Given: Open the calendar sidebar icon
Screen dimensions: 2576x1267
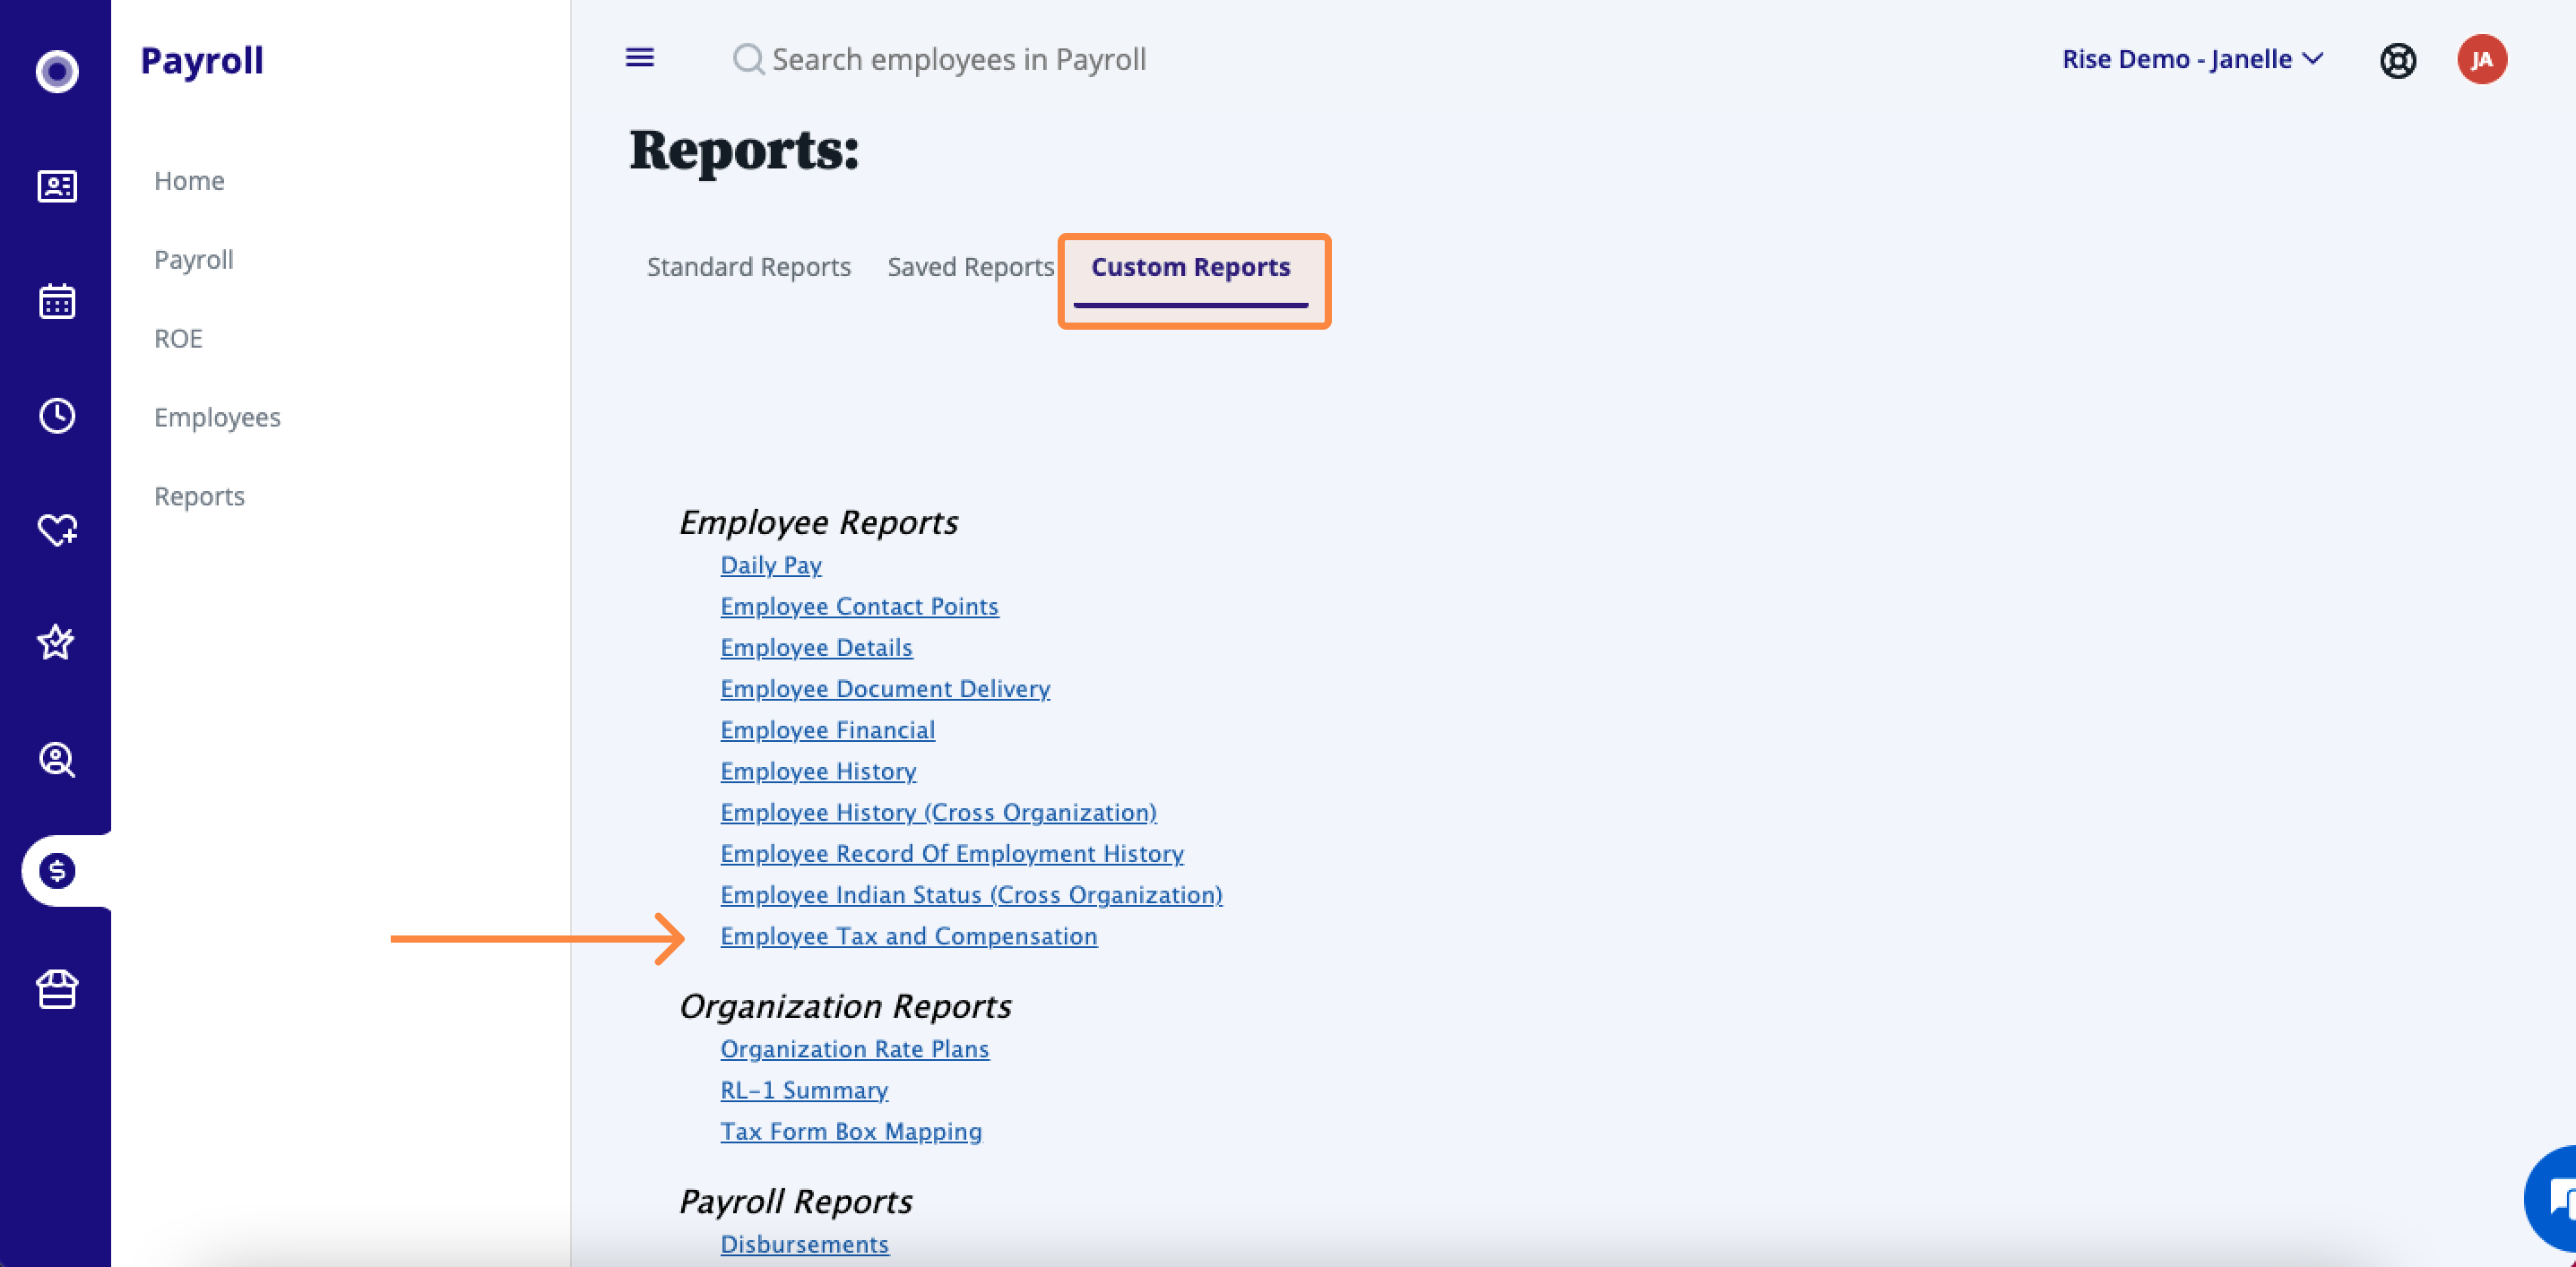Looking at the screenshot, I should (x=57, y=300).
